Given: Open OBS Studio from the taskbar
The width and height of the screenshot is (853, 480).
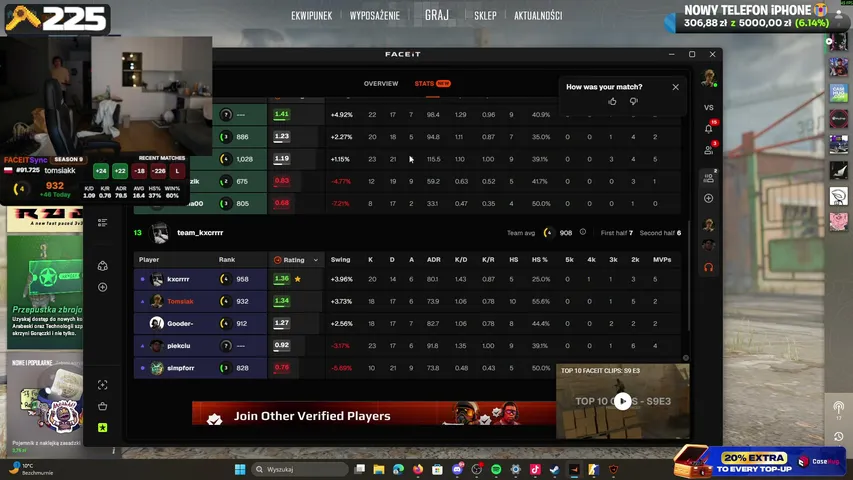Looking at the screenshot, I should (477, 470).
